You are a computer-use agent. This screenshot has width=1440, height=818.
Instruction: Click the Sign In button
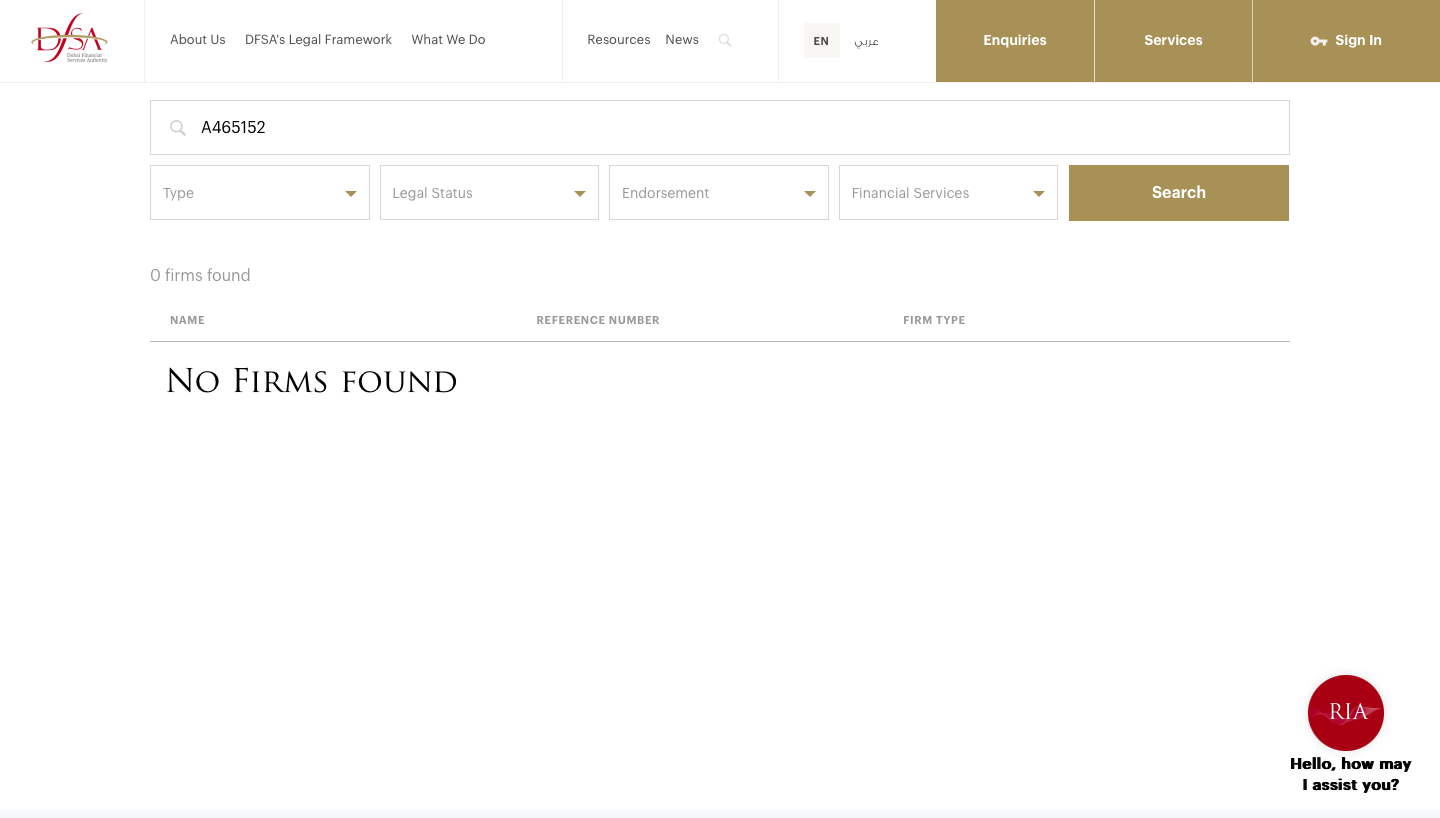(1346, 41)
